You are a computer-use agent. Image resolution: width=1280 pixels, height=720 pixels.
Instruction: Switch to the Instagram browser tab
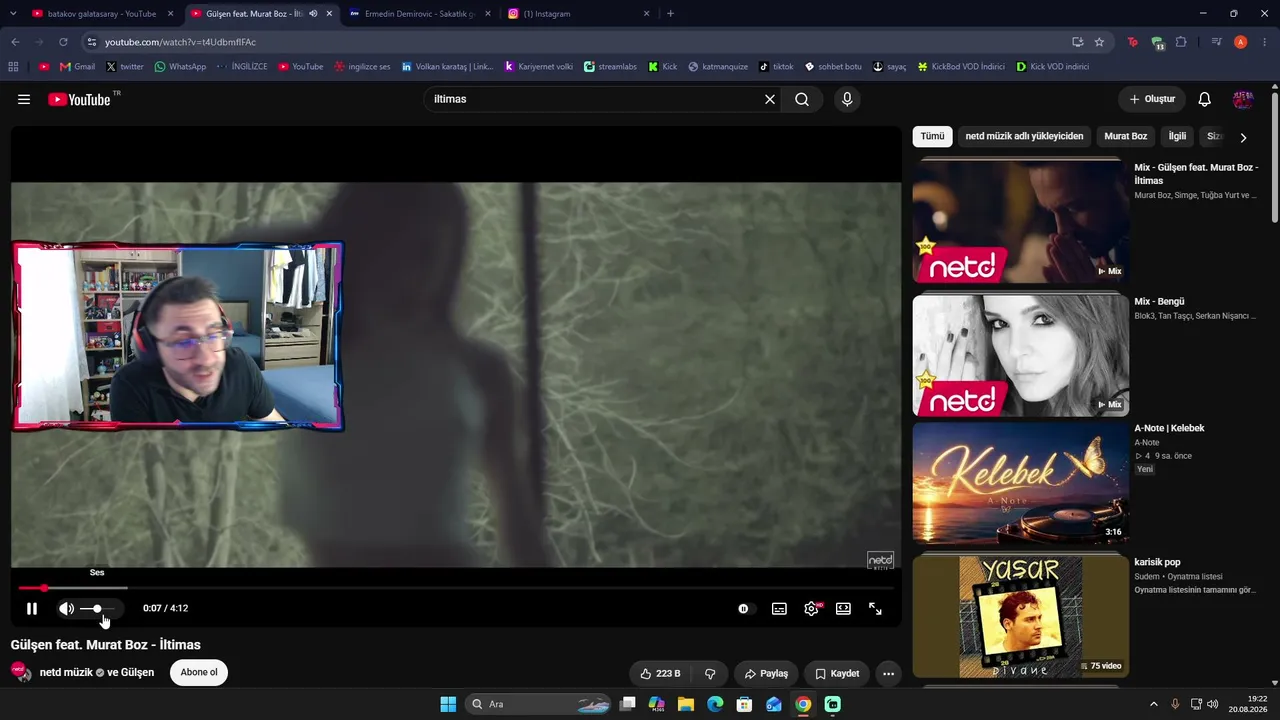coord(576,14)
